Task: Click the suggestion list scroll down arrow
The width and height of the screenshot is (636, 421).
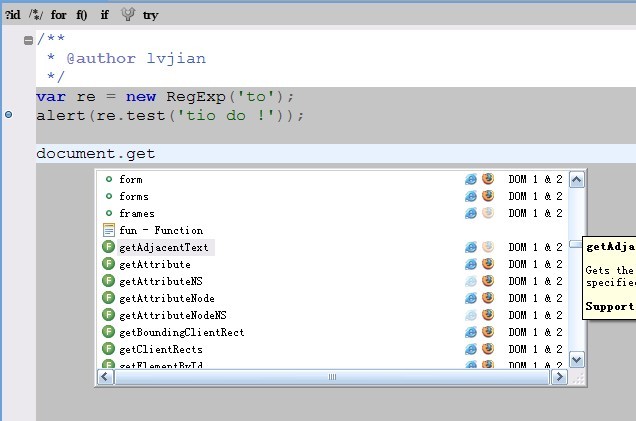Action: click(x=577, y=360)
